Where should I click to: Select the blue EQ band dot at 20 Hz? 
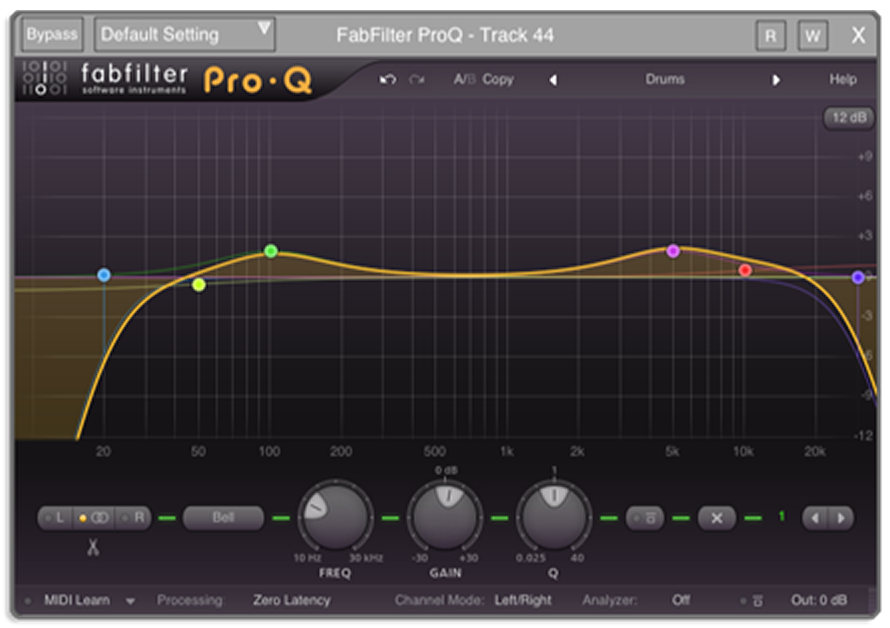104,275
